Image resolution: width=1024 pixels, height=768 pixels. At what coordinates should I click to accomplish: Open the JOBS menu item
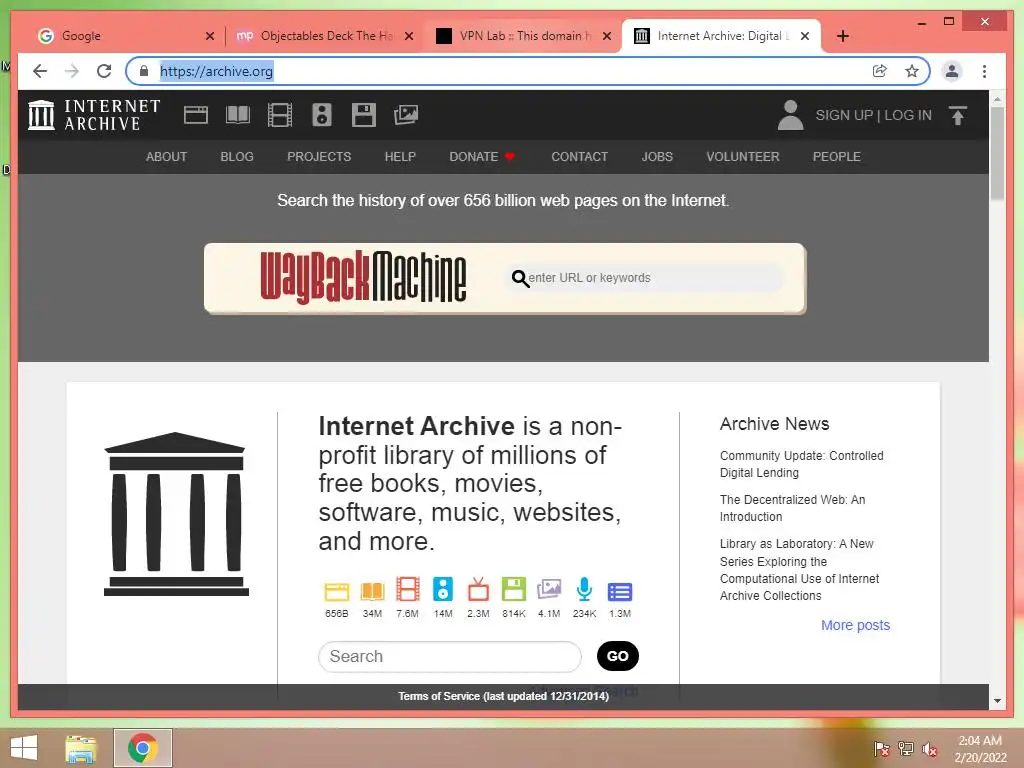coord(657,157)
